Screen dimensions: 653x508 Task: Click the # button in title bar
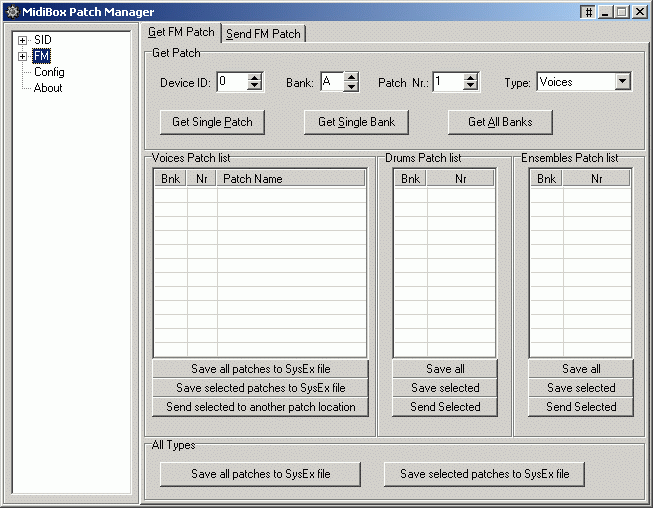[x=588, y=12]
